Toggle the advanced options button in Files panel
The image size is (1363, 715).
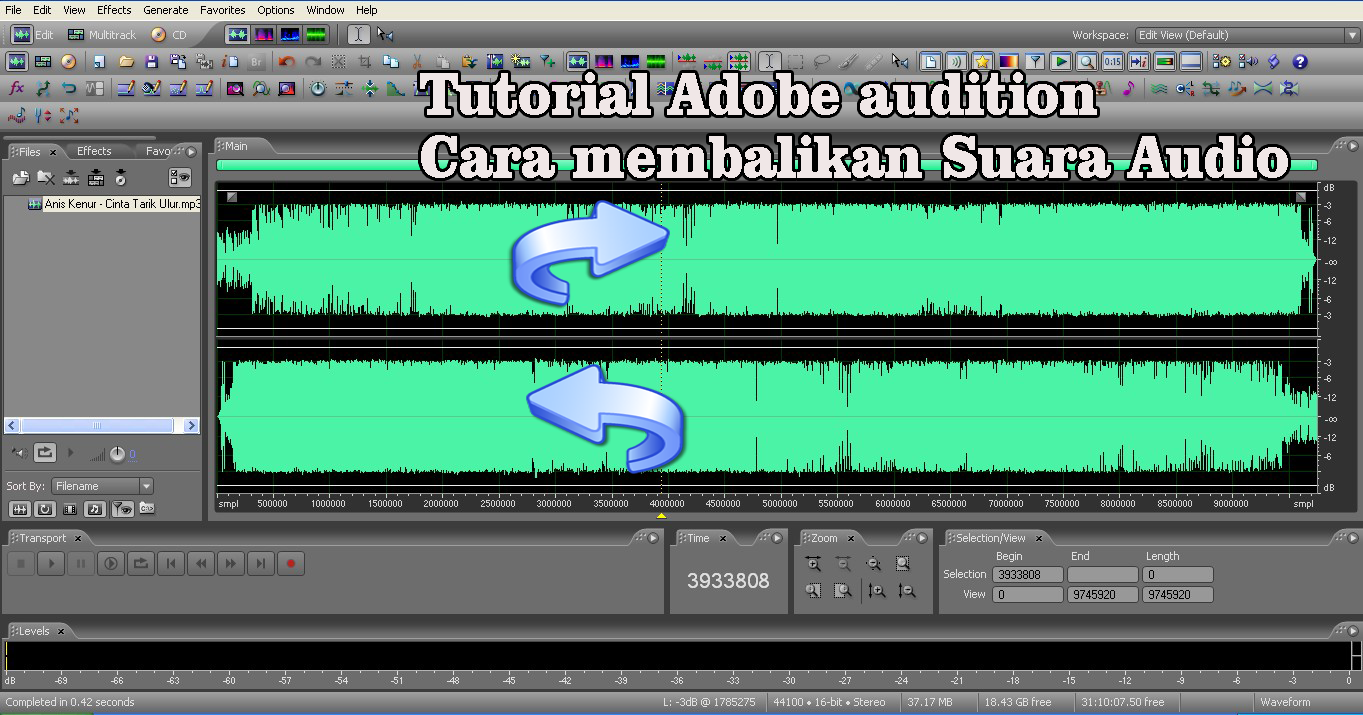pos(180,178)
